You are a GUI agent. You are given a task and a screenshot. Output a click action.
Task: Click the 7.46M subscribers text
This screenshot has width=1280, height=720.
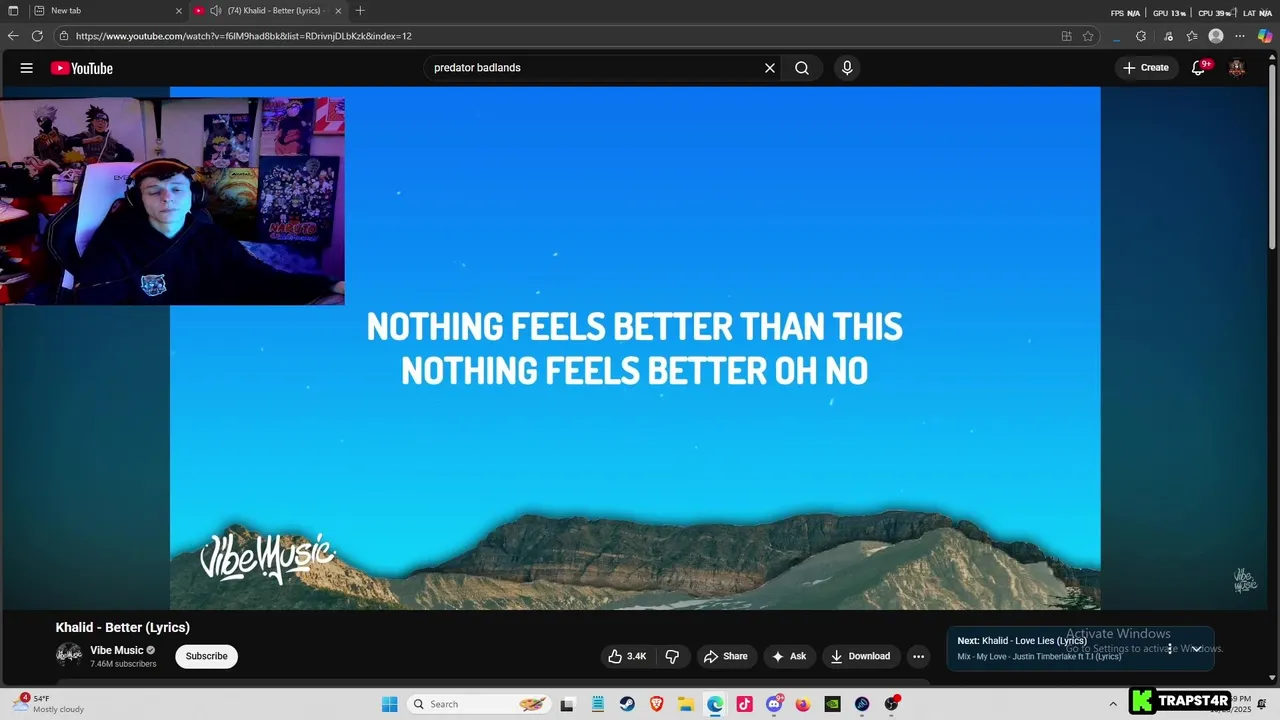(123, 664)
